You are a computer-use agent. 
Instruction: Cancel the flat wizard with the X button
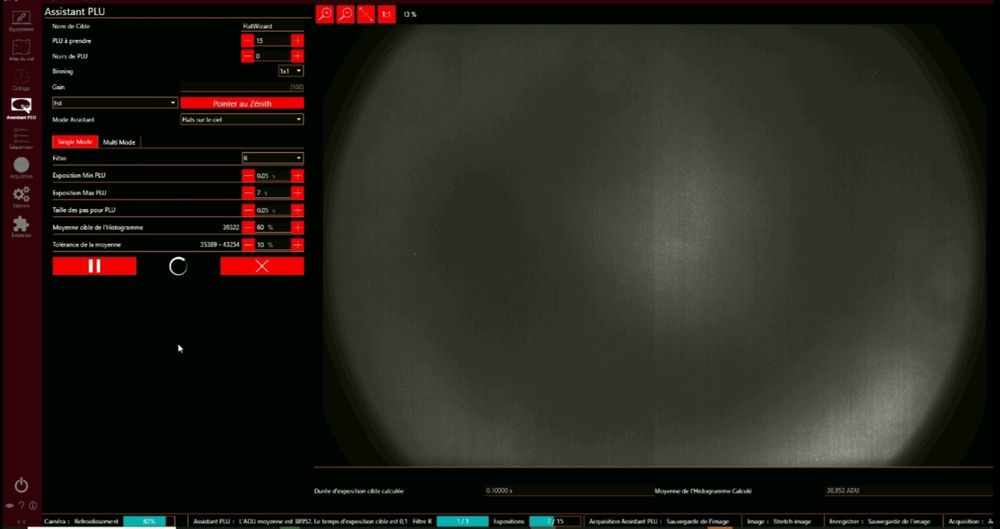click(x=262, y=266)
